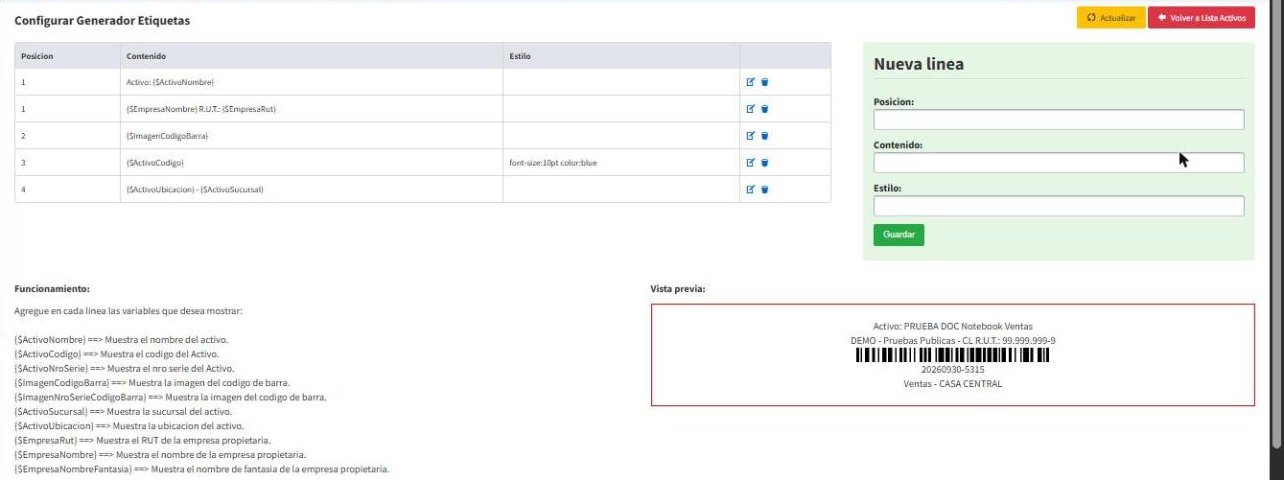Click preview text 'Activo: PRUEBA DOC Notebook Ventas'
1284x480 pixels.
[952, 326]
